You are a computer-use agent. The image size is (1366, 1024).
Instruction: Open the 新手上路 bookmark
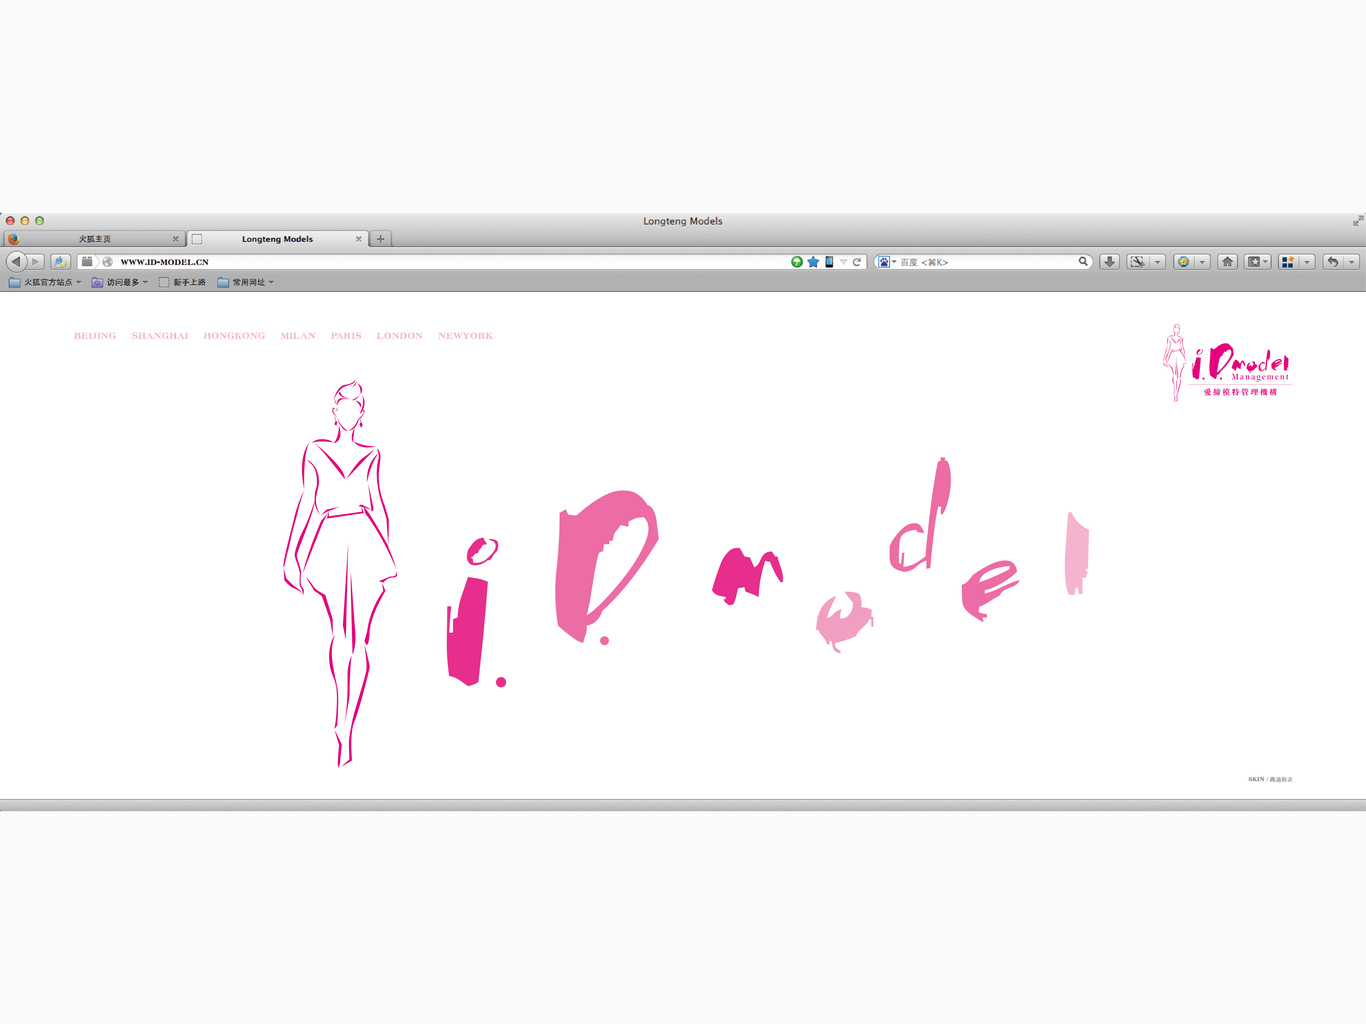tap(182, 282)
